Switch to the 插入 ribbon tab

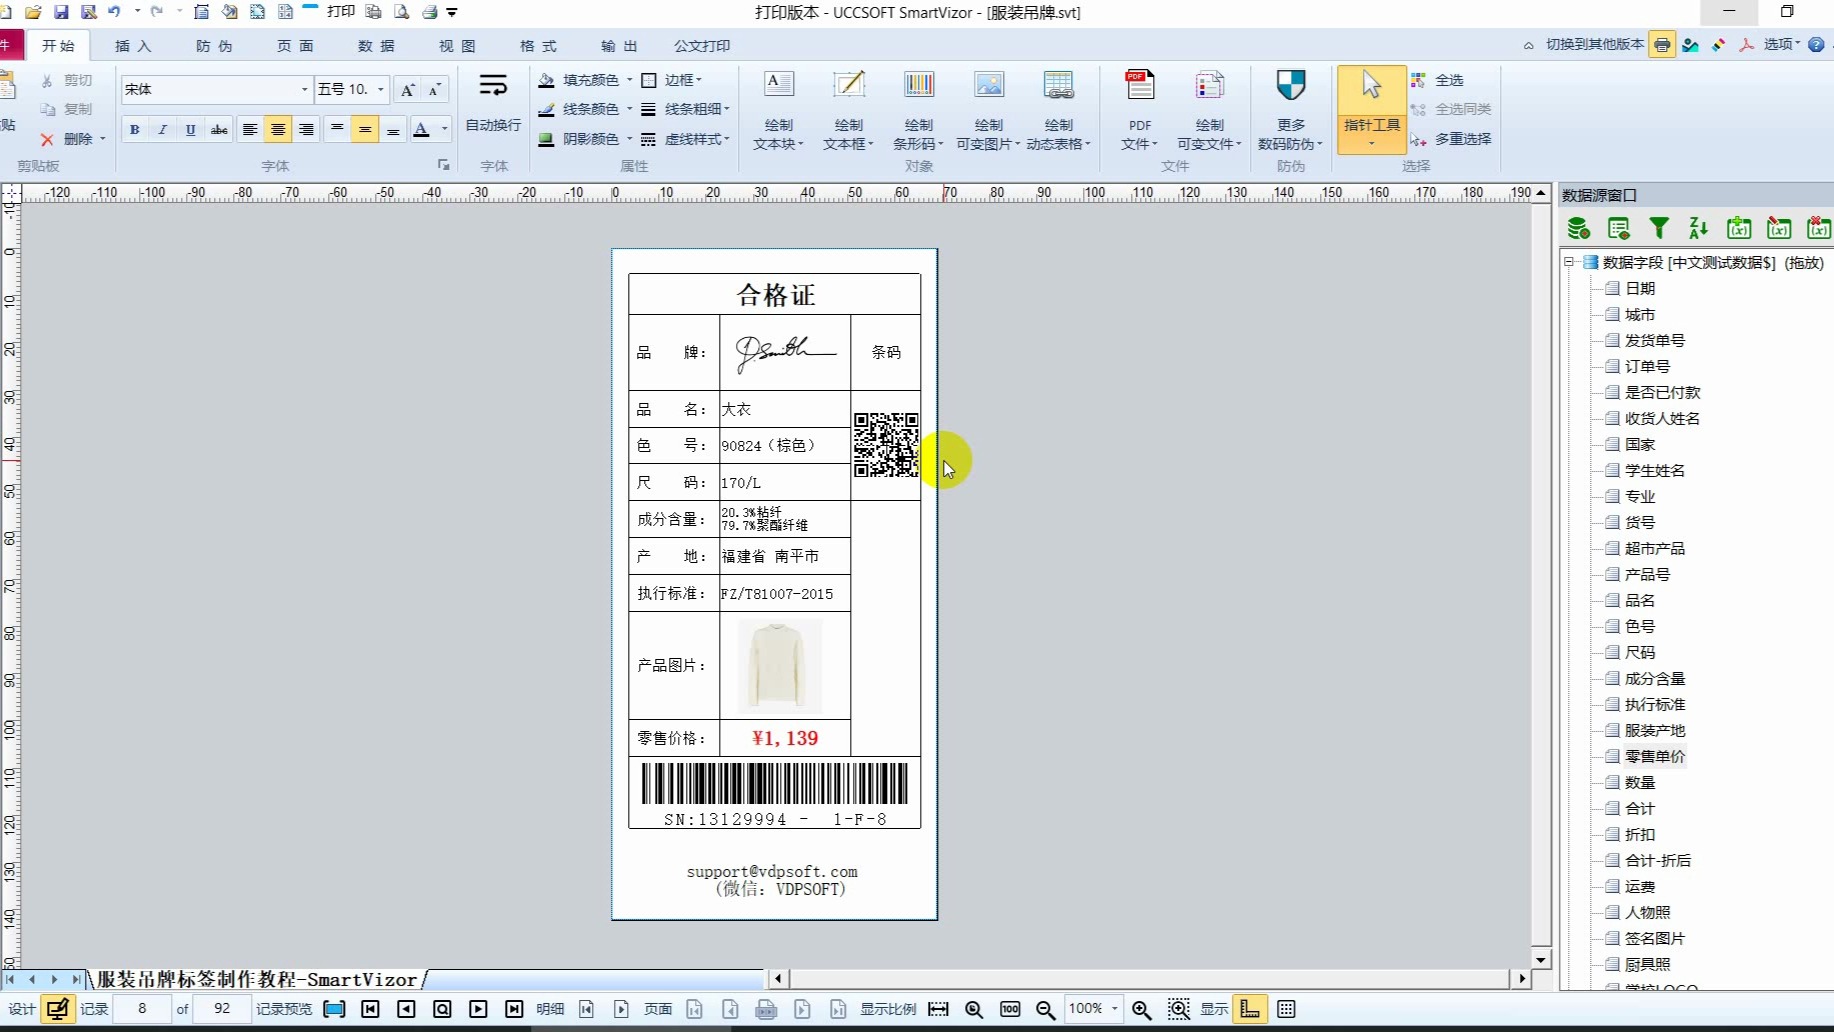pyautogui.click(x=133, y=46)
